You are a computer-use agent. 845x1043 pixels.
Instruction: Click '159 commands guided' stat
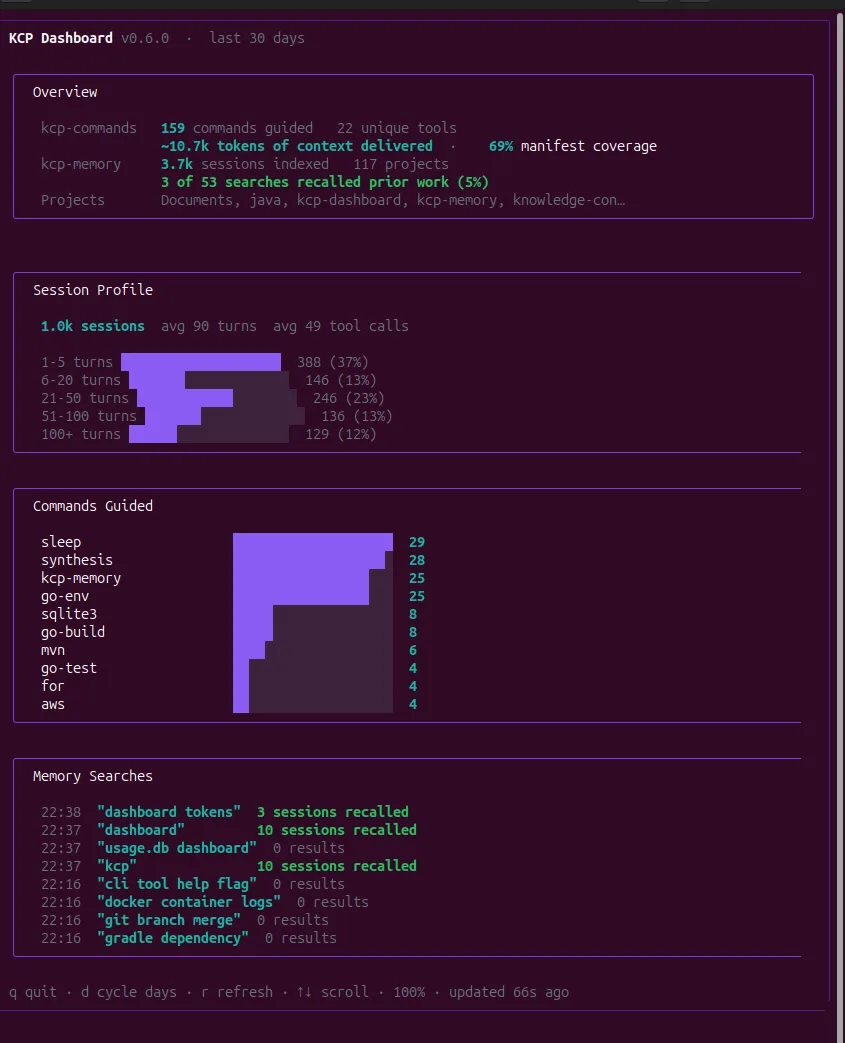[x=237, y=128]
